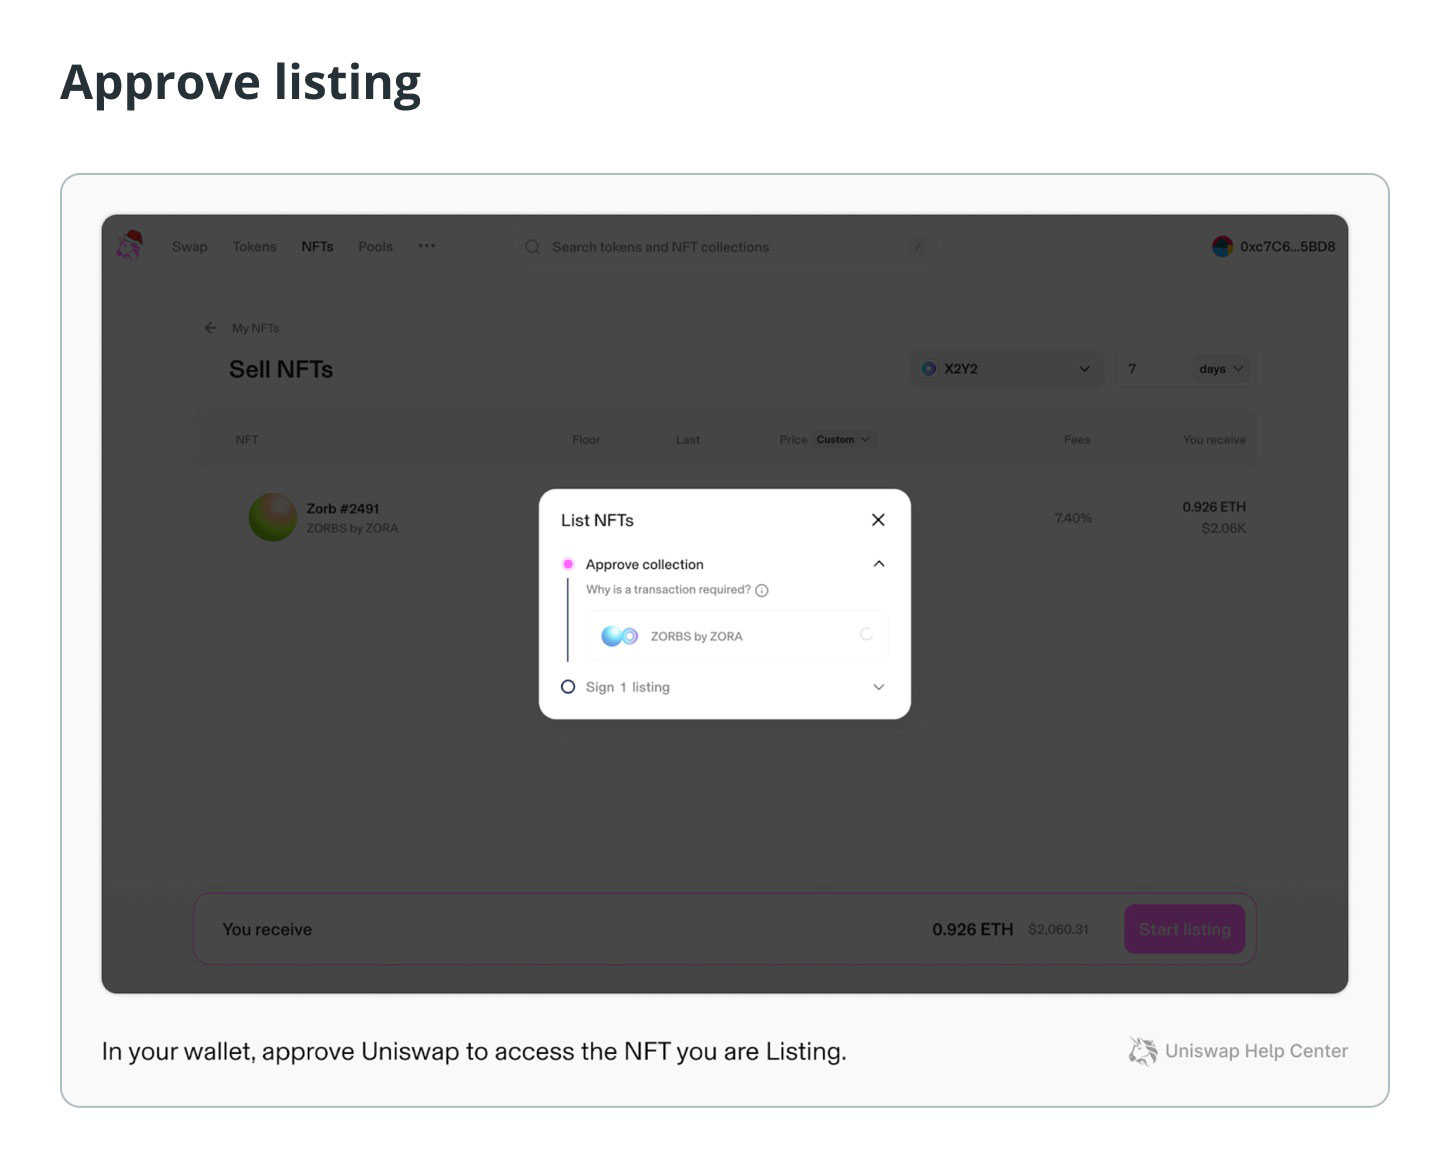Click the ZORBS by ZORA collection icon
1450x1163 pixels.
point(619,636)
